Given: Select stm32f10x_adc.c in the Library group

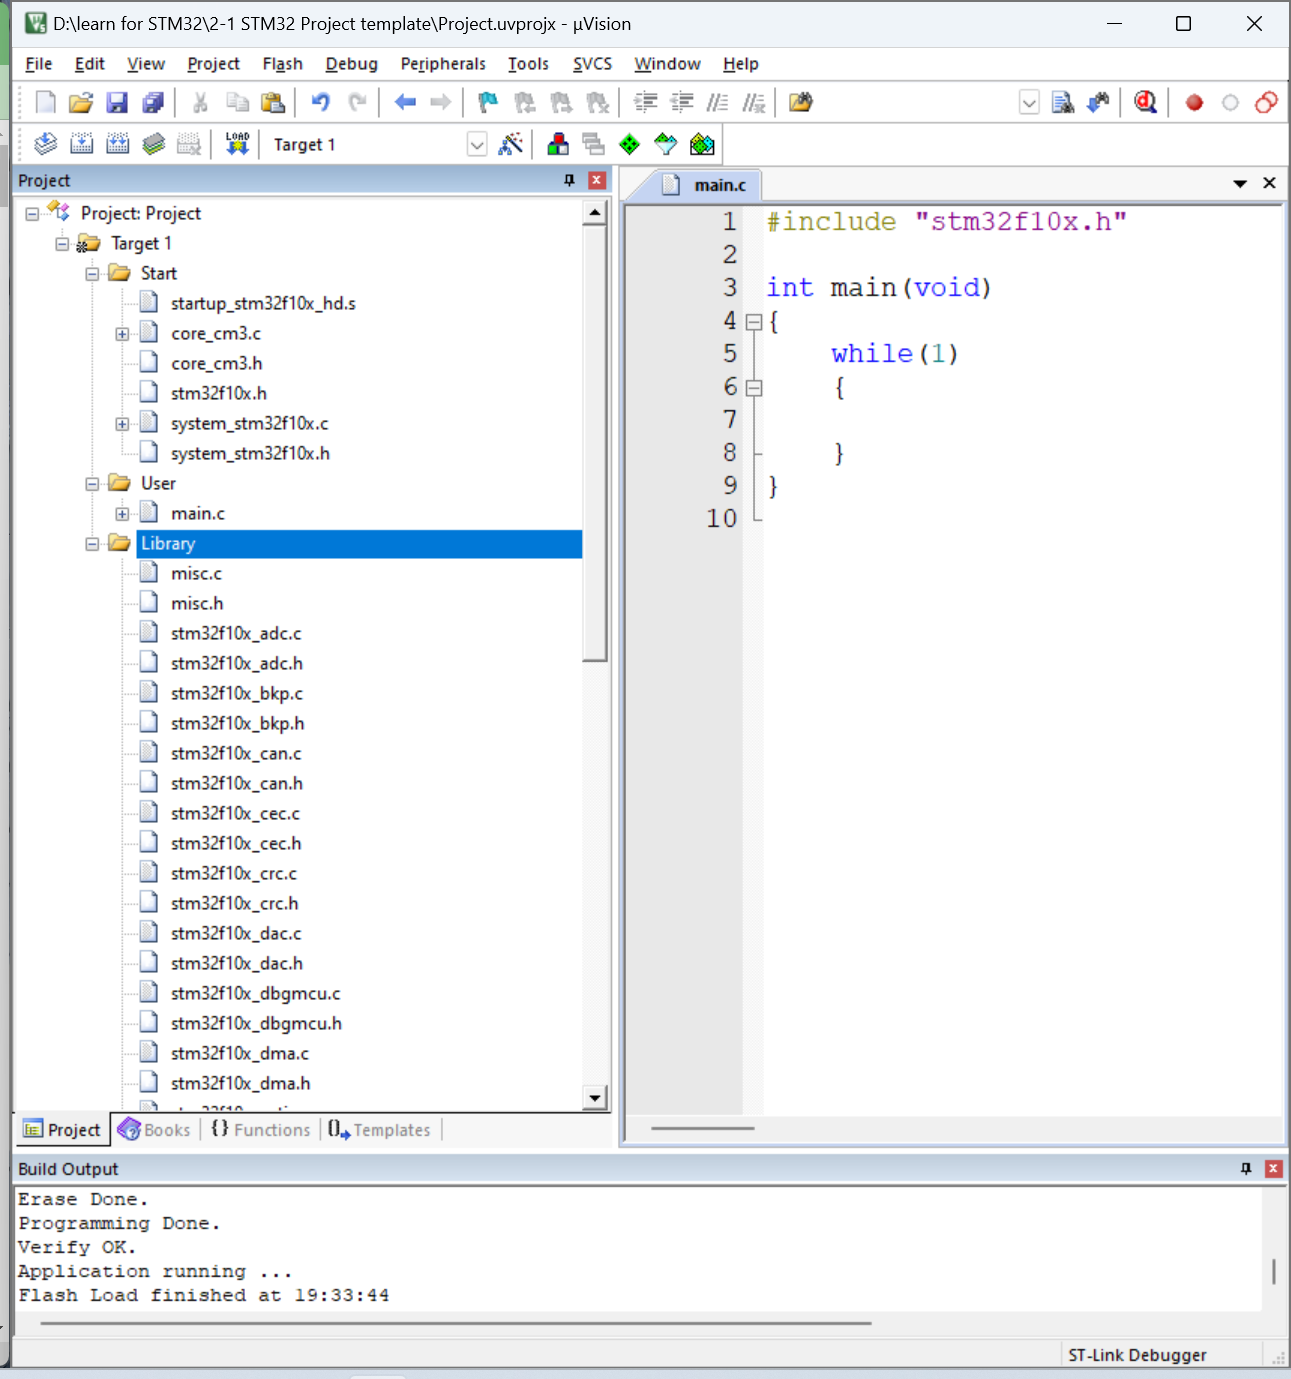Looking at the screenshot, I should (x=236, y=633).
